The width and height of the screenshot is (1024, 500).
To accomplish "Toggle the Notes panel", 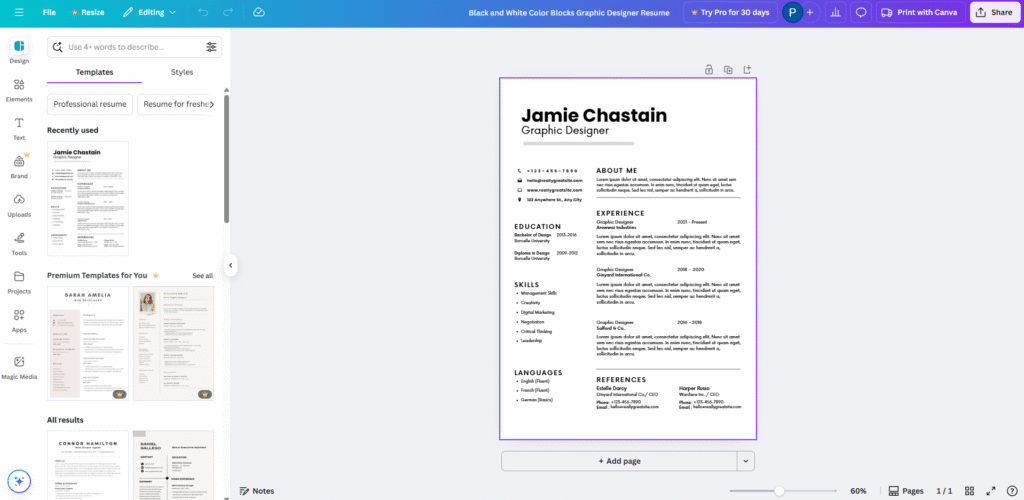I will tap(257, 491).
